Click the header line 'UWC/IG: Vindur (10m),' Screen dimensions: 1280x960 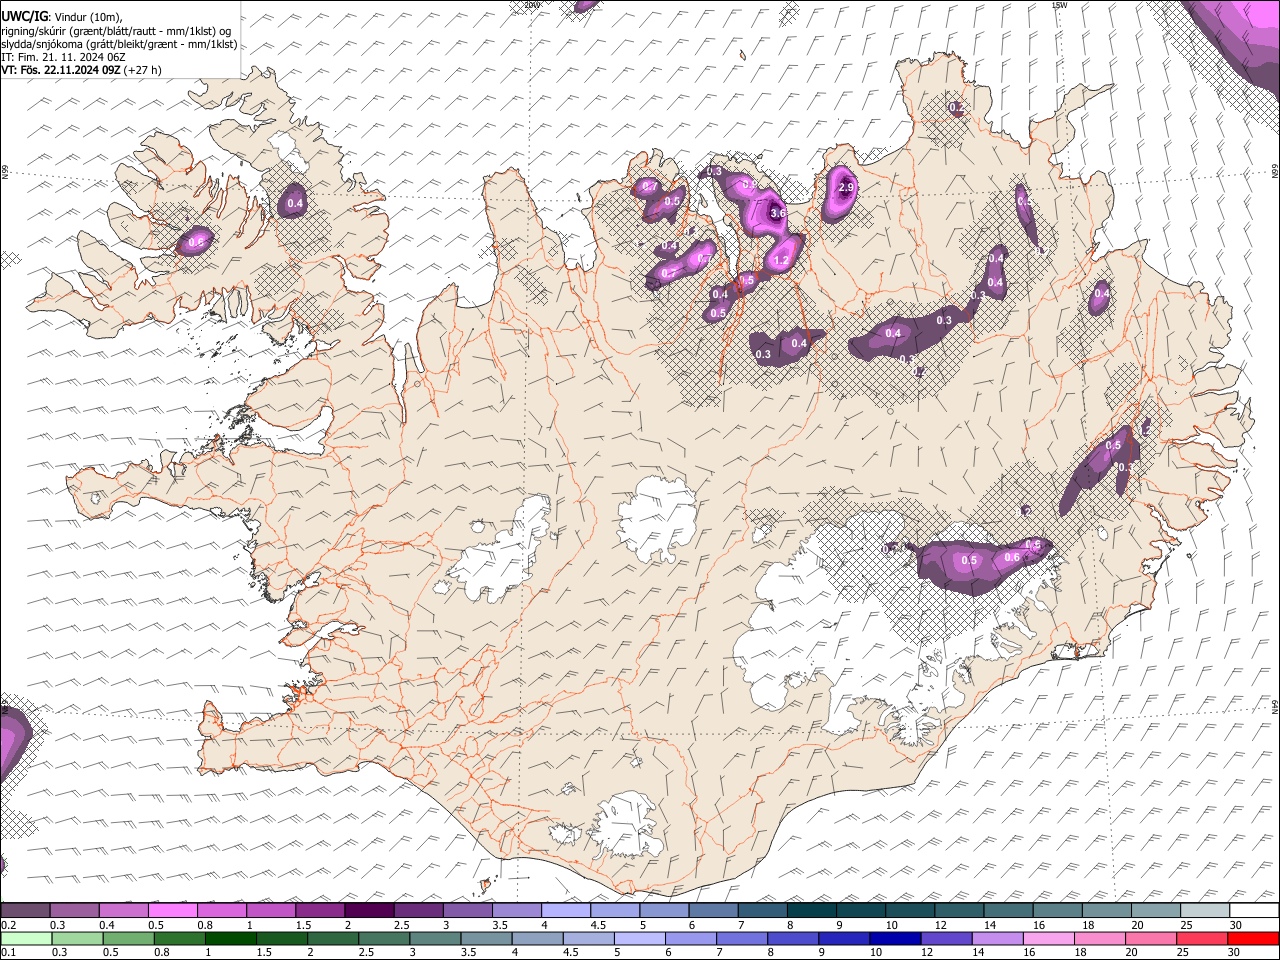click(61, 16)
